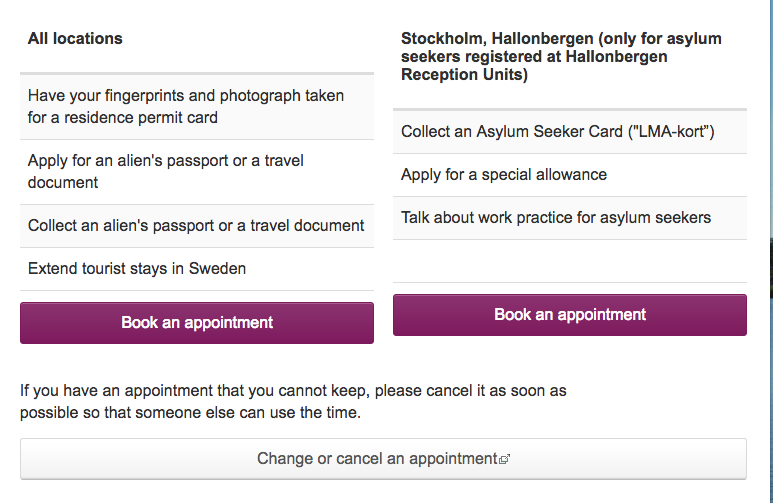The height and width of the screenshot is (503, 773).
Task: Book an appointment for All locations
Action: pos(197,323)
